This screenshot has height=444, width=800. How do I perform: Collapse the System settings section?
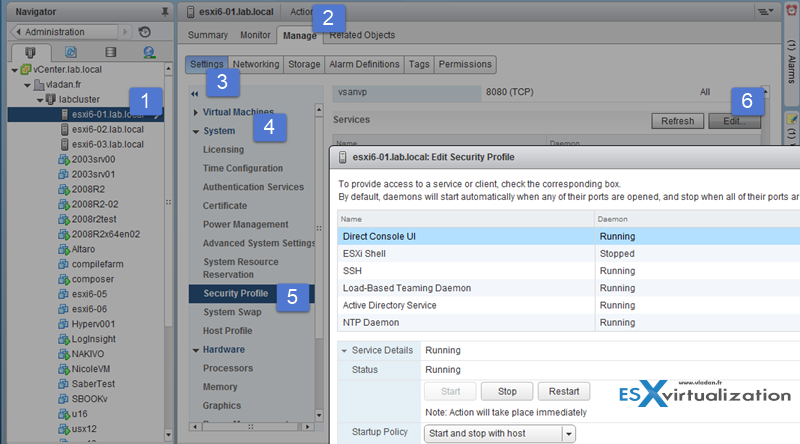[x=195, y=131]
